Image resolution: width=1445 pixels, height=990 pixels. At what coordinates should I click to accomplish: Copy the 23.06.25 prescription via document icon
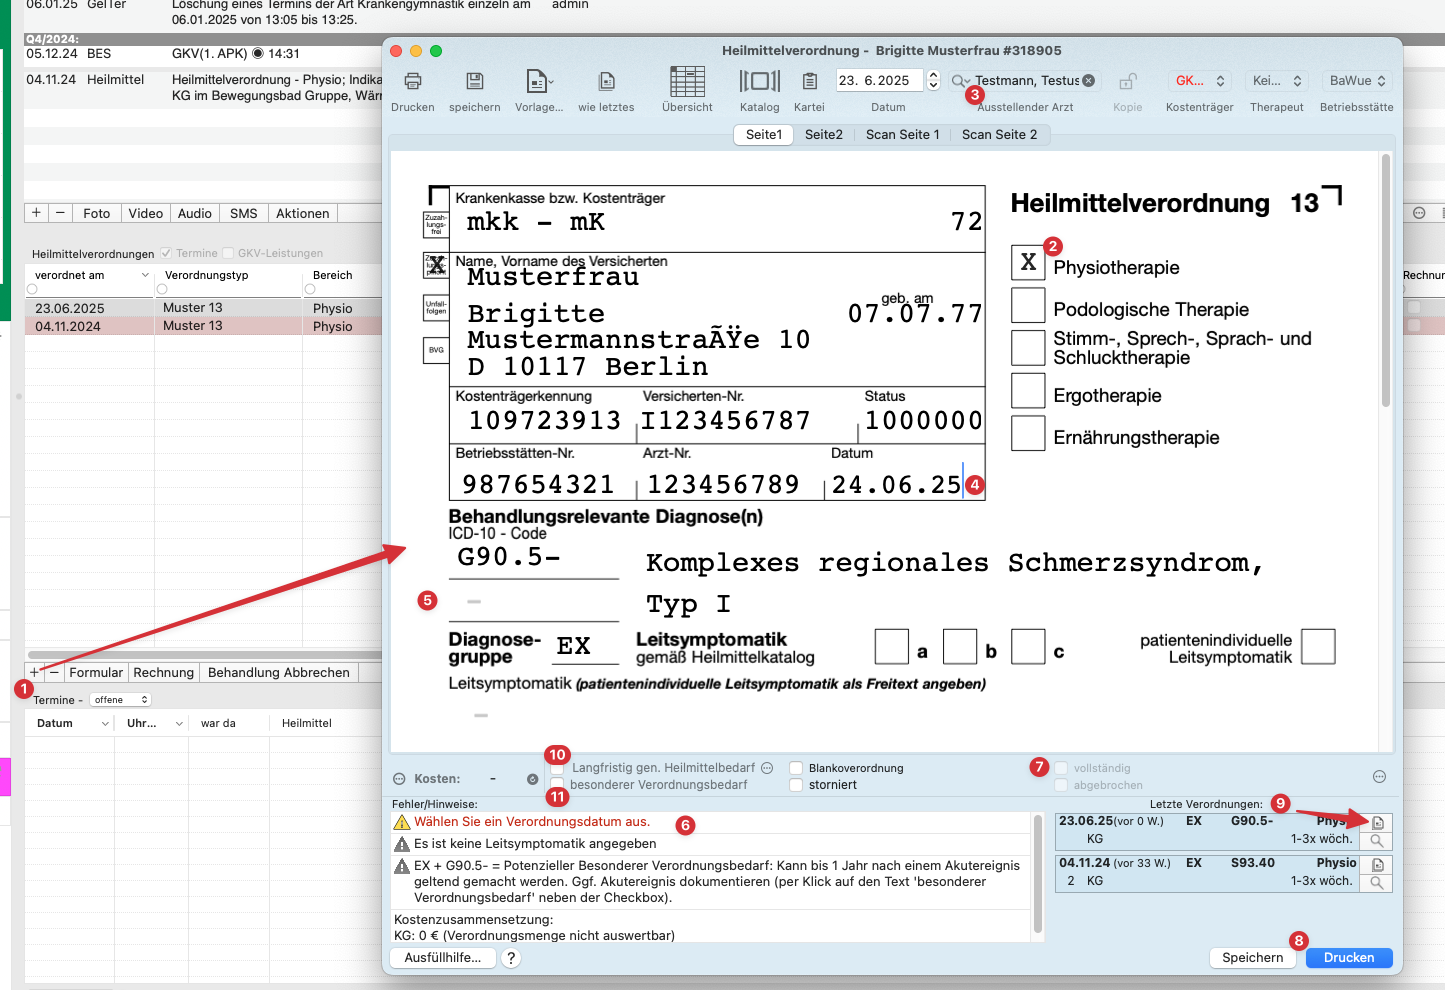pyautogui.click(x=1377, y=823)
